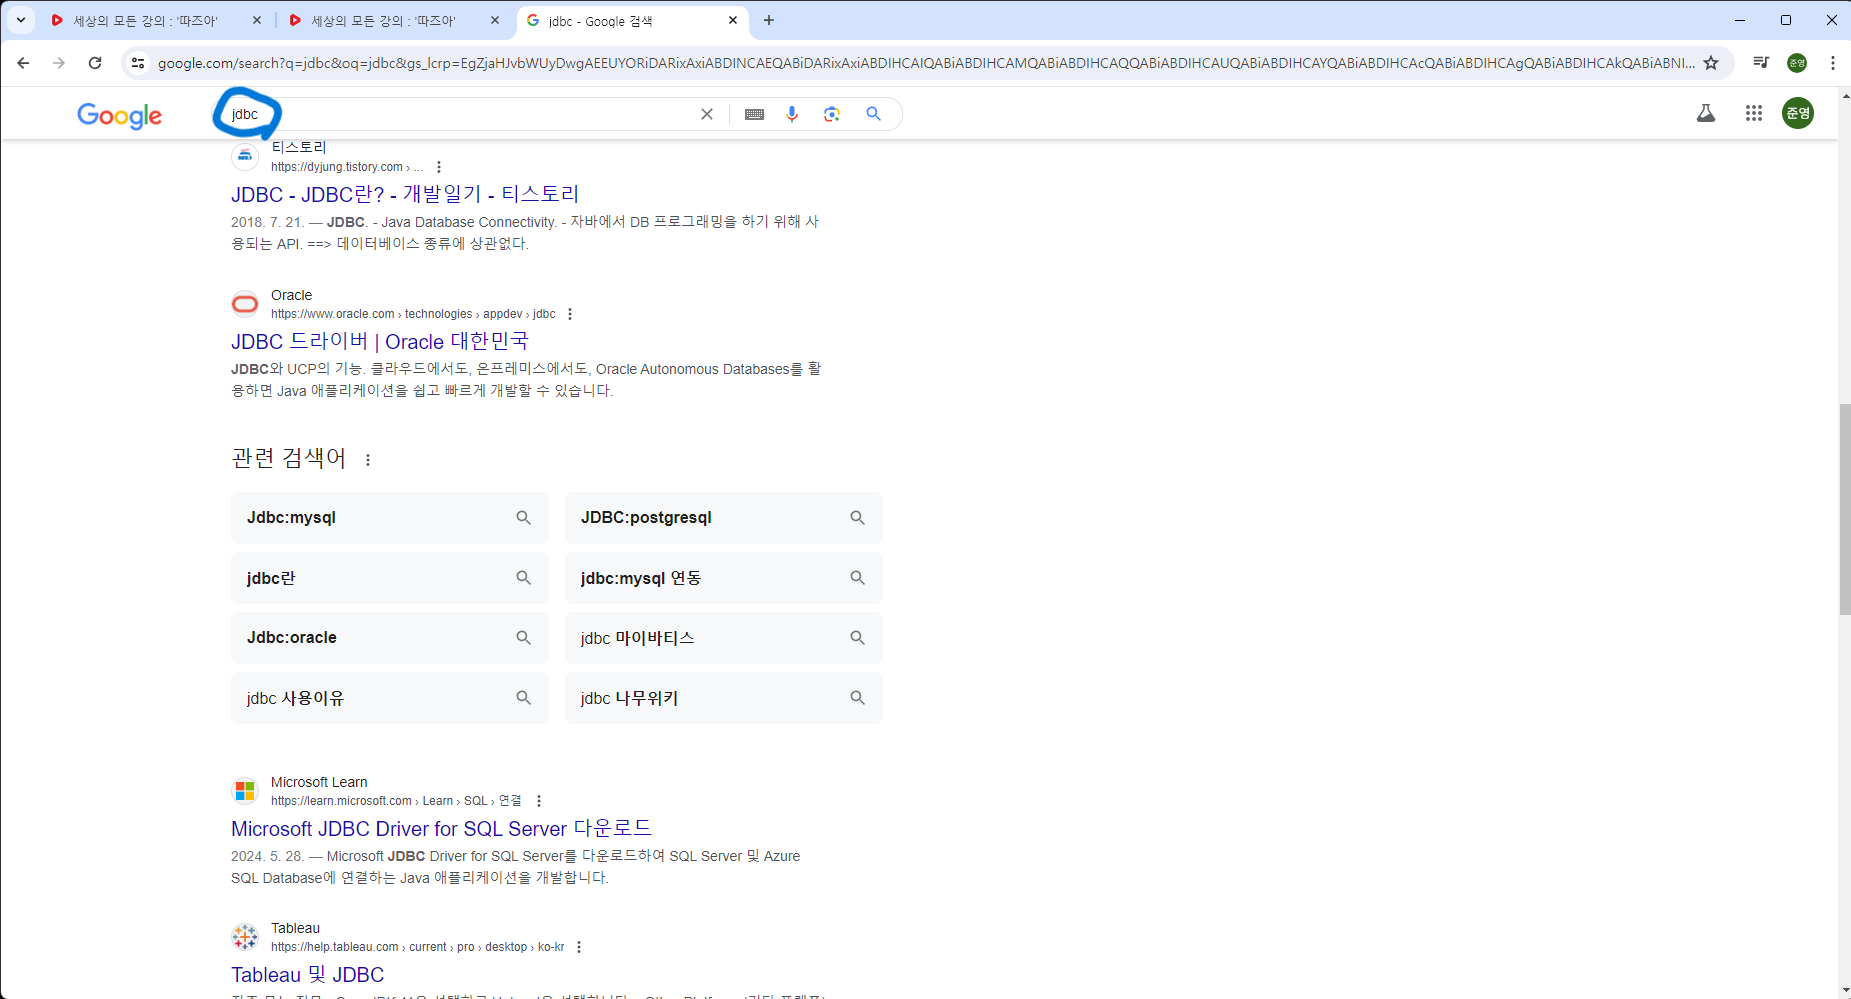Open the JDBC란? 개발일기 티스토리 result
Image resolution: width=1851 pixels, height=999 pixels.
[x=405, y=194]
